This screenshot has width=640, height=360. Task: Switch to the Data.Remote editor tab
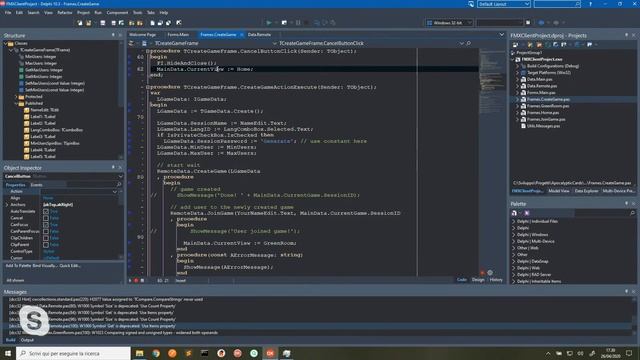[x=259, y=35]
